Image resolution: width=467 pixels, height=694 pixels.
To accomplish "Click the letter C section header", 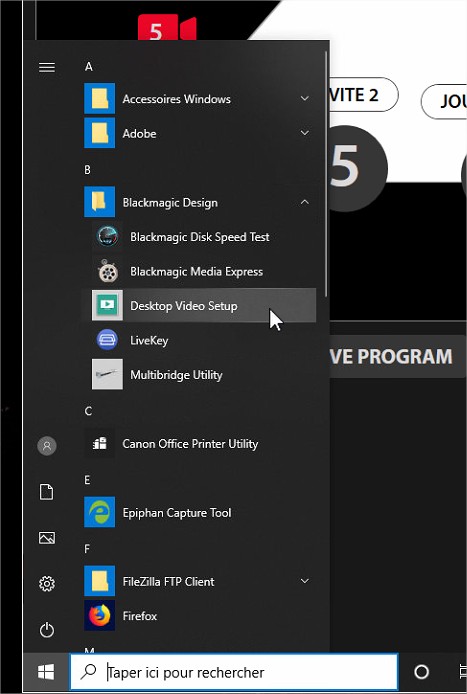I will click(88, 411).
